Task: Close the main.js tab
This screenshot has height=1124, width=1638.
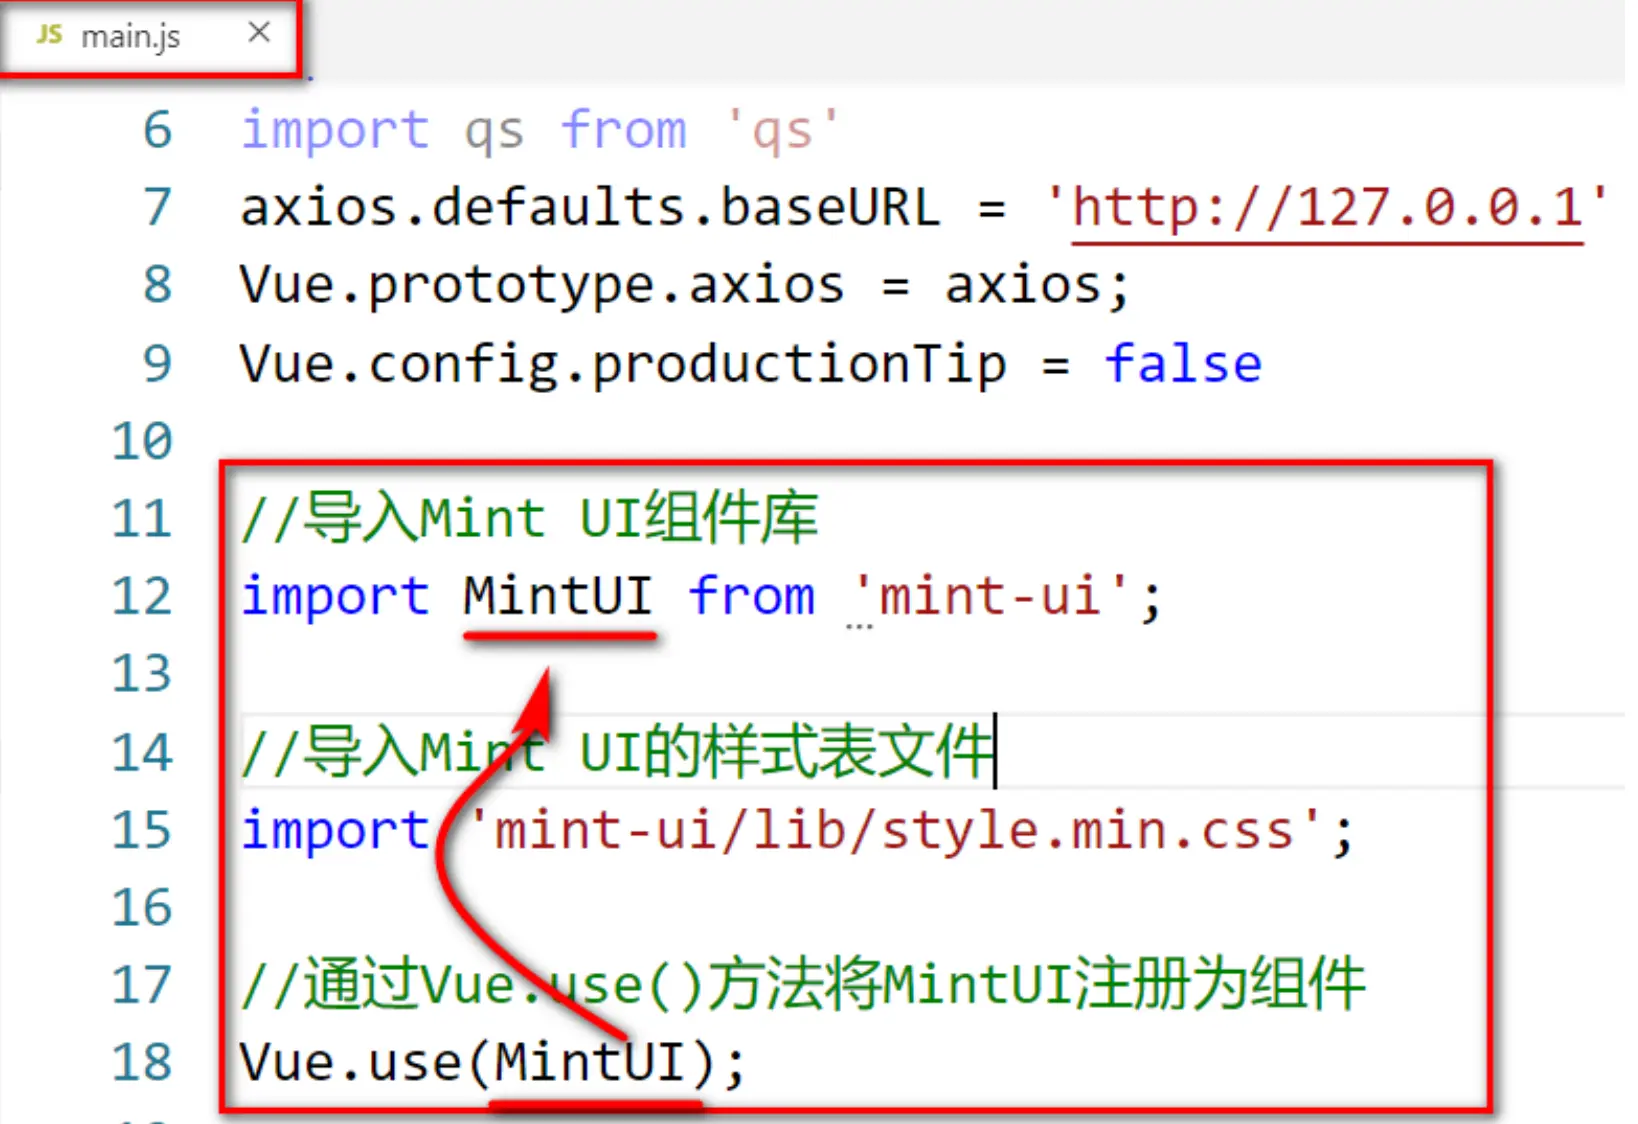Action: 259,33
